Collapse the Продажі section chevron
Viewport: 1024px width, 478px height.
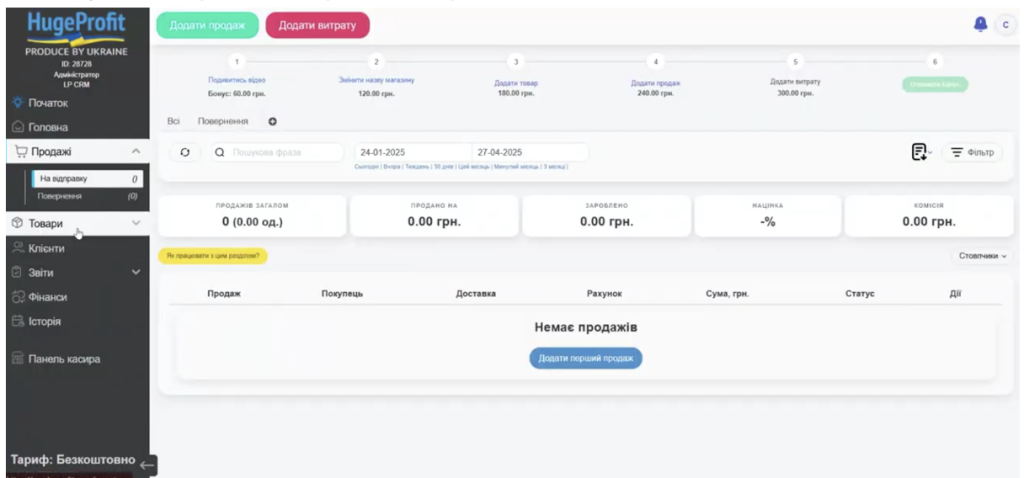136,151
